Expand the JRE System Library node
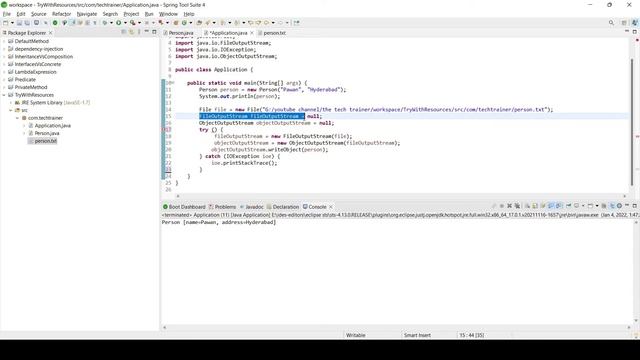Viewport: 640px width, 360px height. (11, 102)
